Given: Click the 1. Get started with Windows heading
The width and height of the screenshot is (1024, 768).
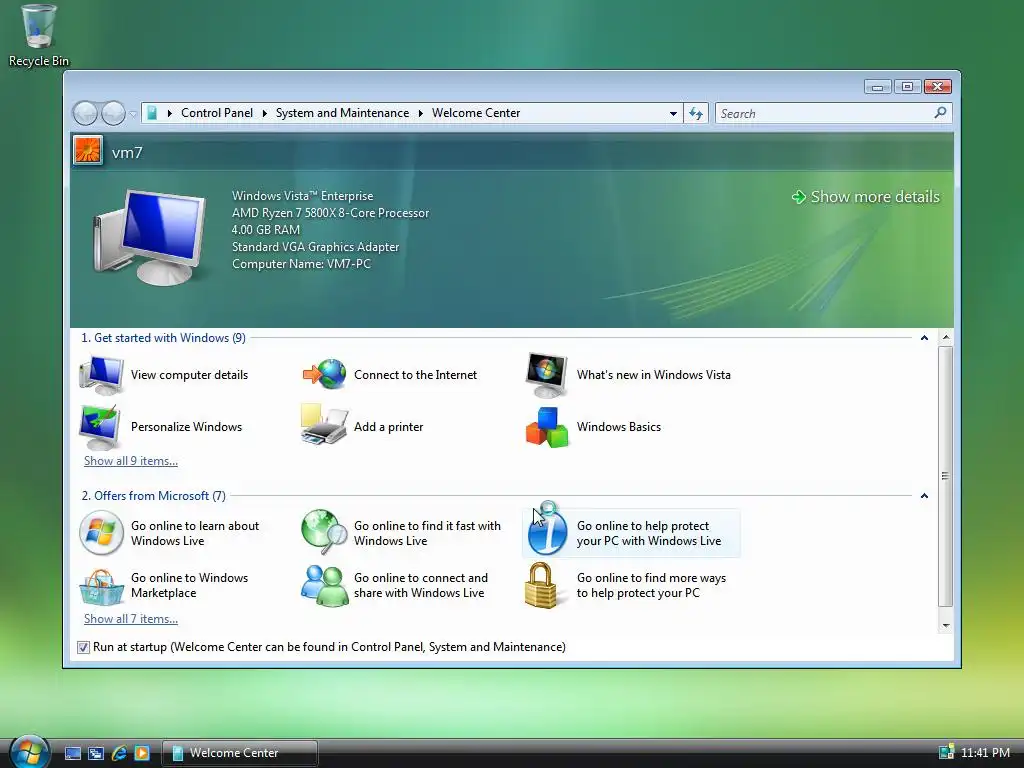Looking at the screenshot, I should tap(163, 338).
